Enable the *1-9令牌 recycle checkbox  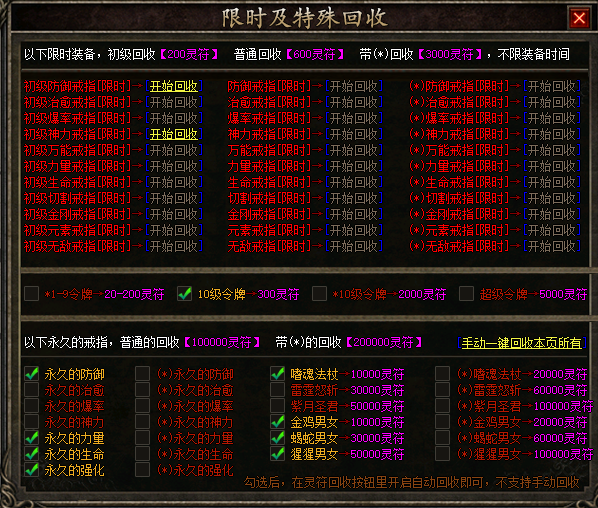pyautogui.click(x=32, y=294)
